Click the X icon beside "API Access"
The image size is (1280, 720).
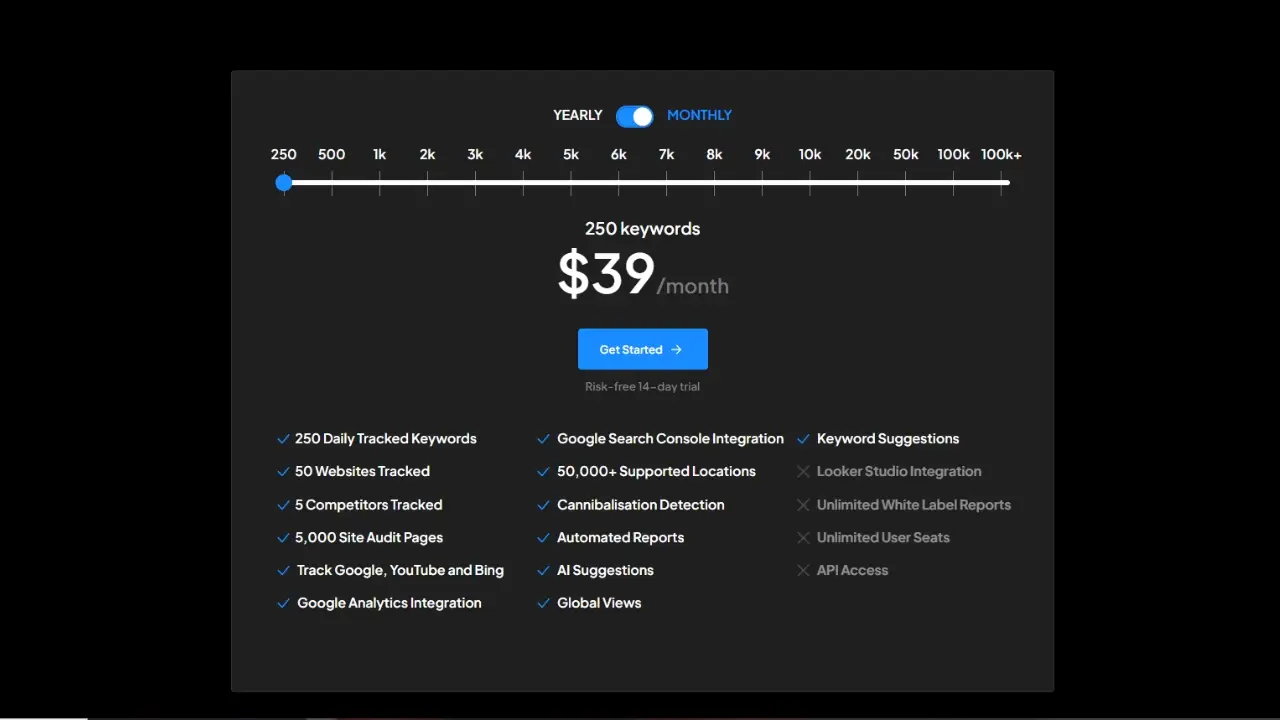803,570
